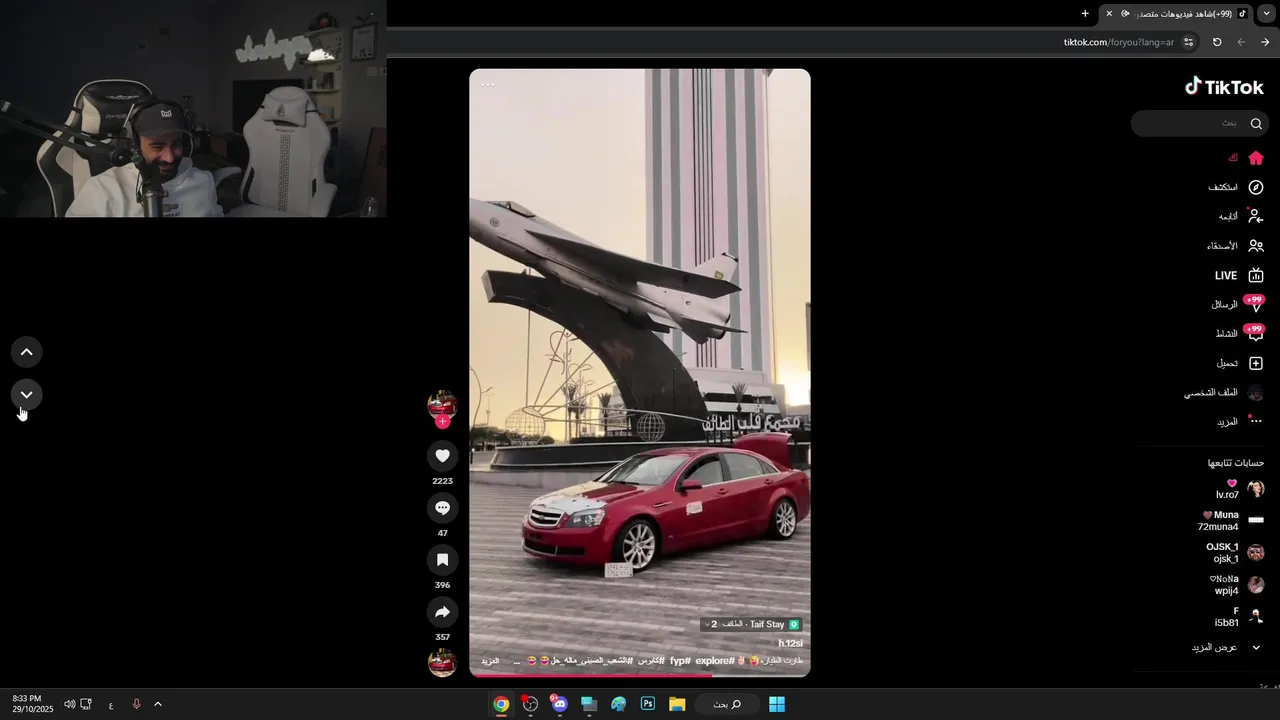Open followed account ojsk_1
The height and width of the screenshot is (720, 1280).
coord(1235,553)
